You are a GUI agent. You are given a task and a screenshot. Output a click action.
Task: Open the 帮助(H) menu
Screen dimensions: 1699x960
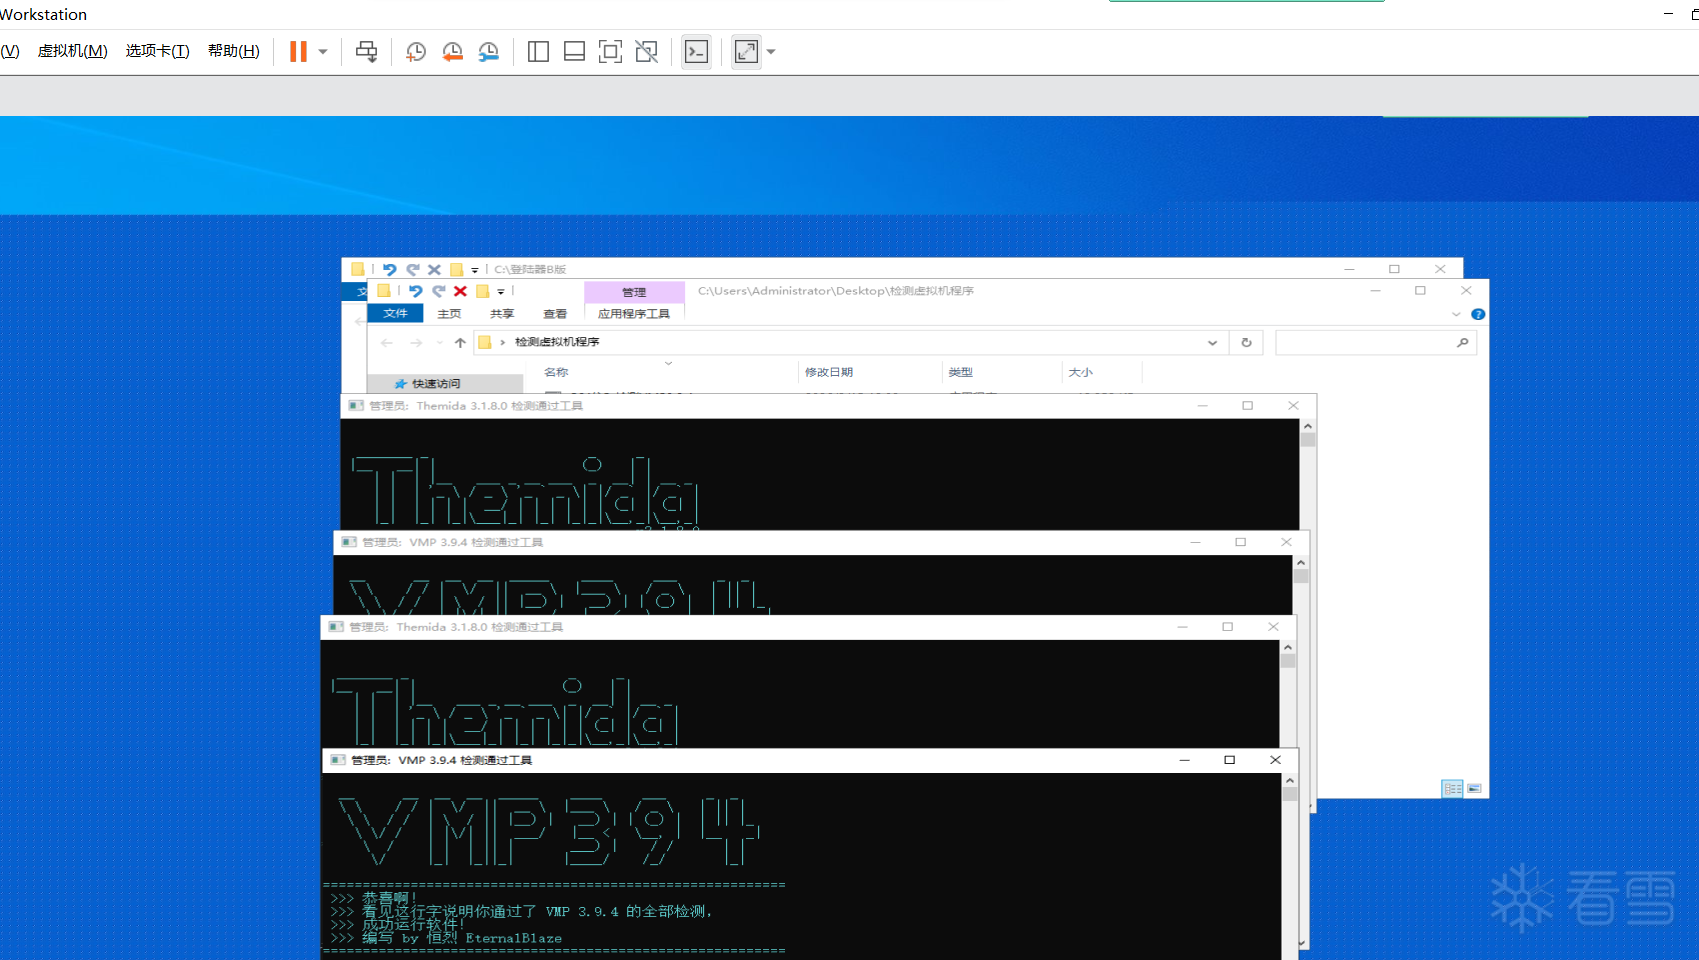click(x=234, y=51)
